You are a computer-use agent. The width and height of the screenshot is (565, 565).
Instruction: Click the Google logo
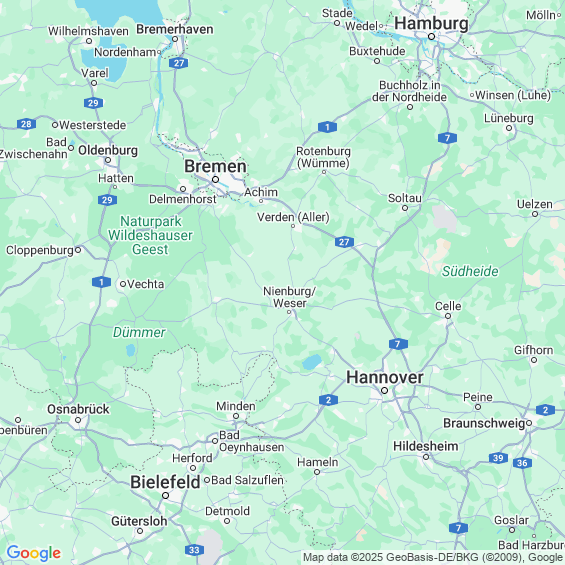point(34,553)
